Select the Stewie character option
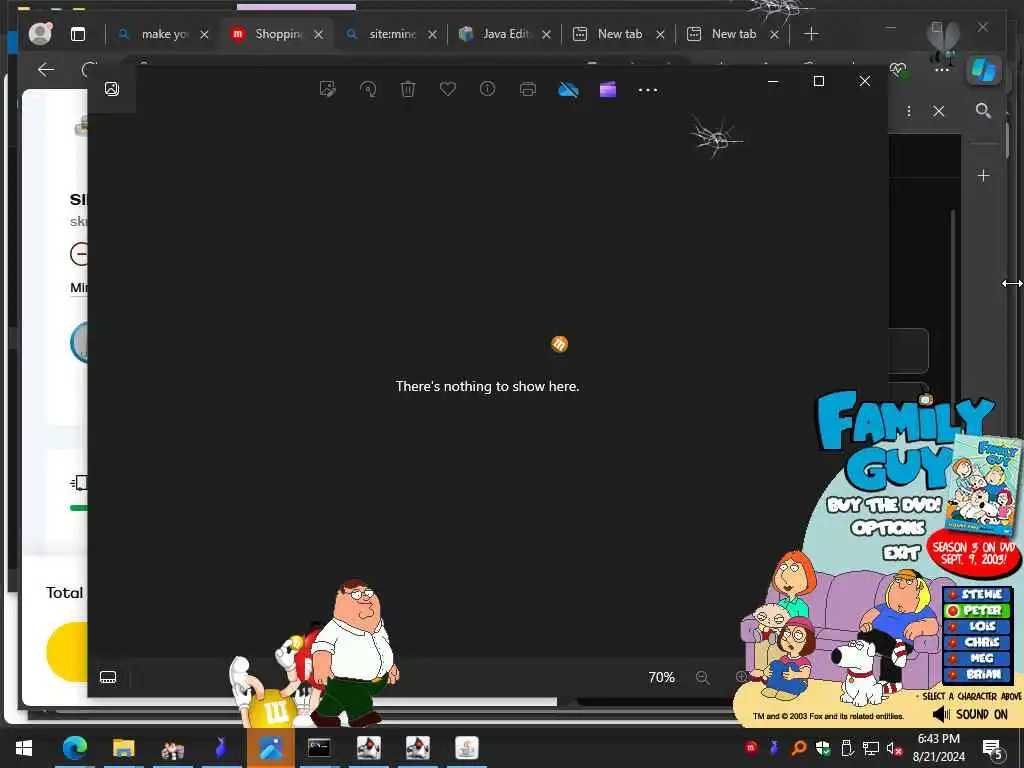This screenshot has width=1024, height=768. [x=978, y=594]
